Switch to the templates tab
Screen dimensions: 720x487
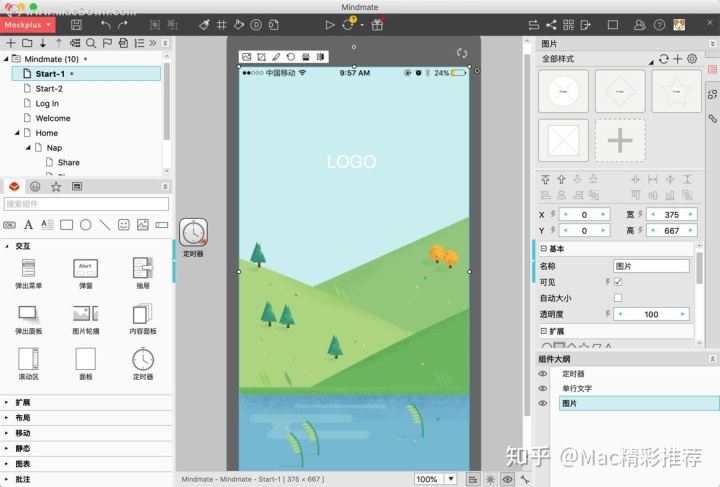[77, 186]
